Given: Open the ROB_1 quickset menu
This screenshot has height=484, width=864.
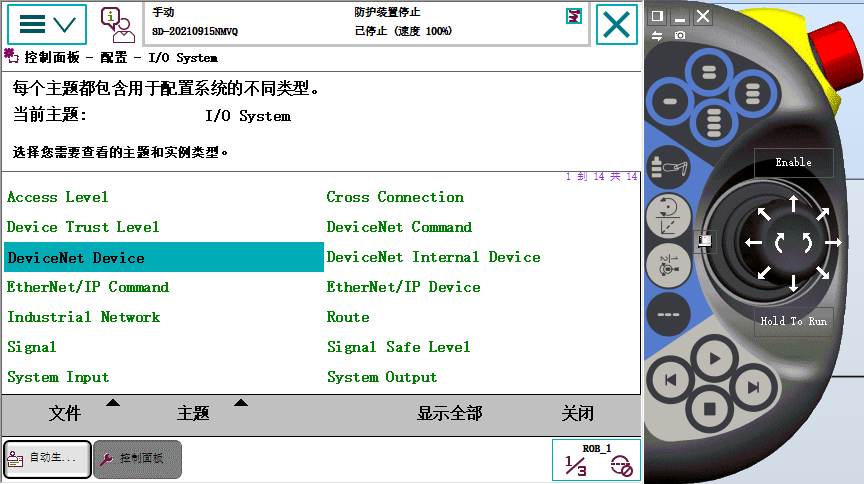Looking at the screenshot, I should click(596, 460).
